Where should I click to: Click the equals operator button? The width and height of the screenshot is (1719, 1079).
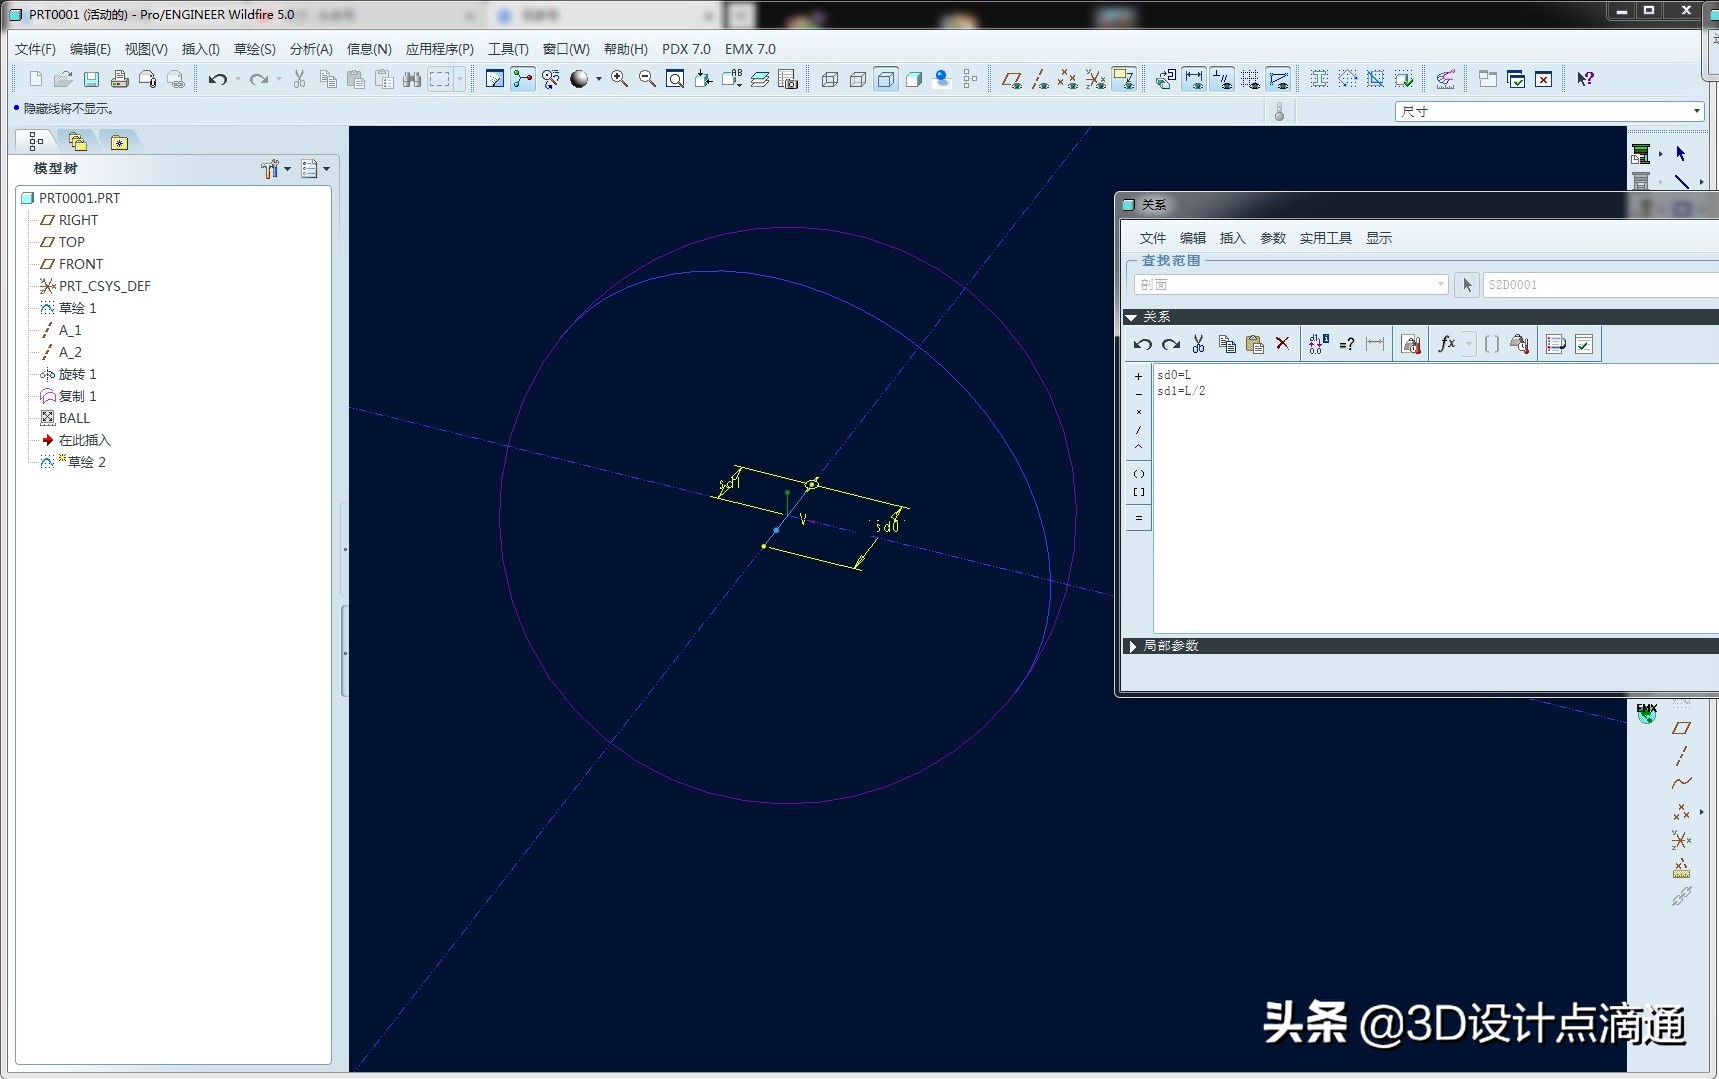pyautogui.click(x=1138, y=518)
